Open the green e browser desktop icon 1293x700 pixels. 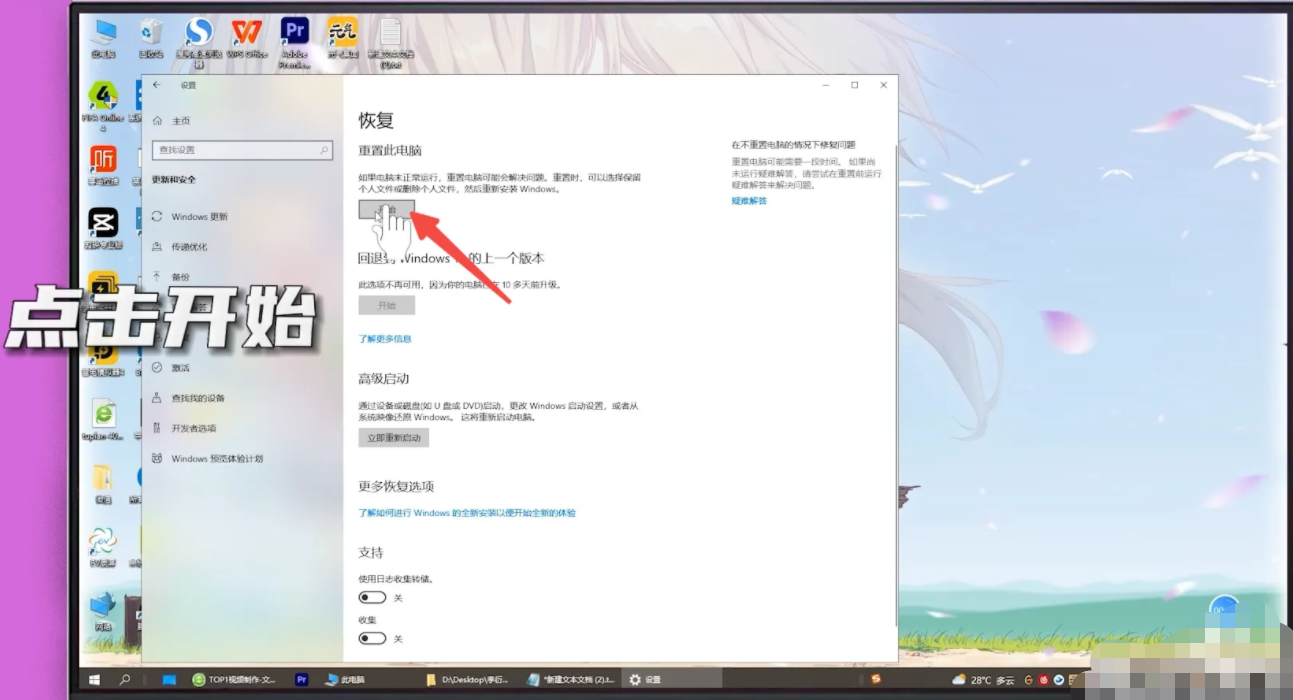tap(103, 419)
